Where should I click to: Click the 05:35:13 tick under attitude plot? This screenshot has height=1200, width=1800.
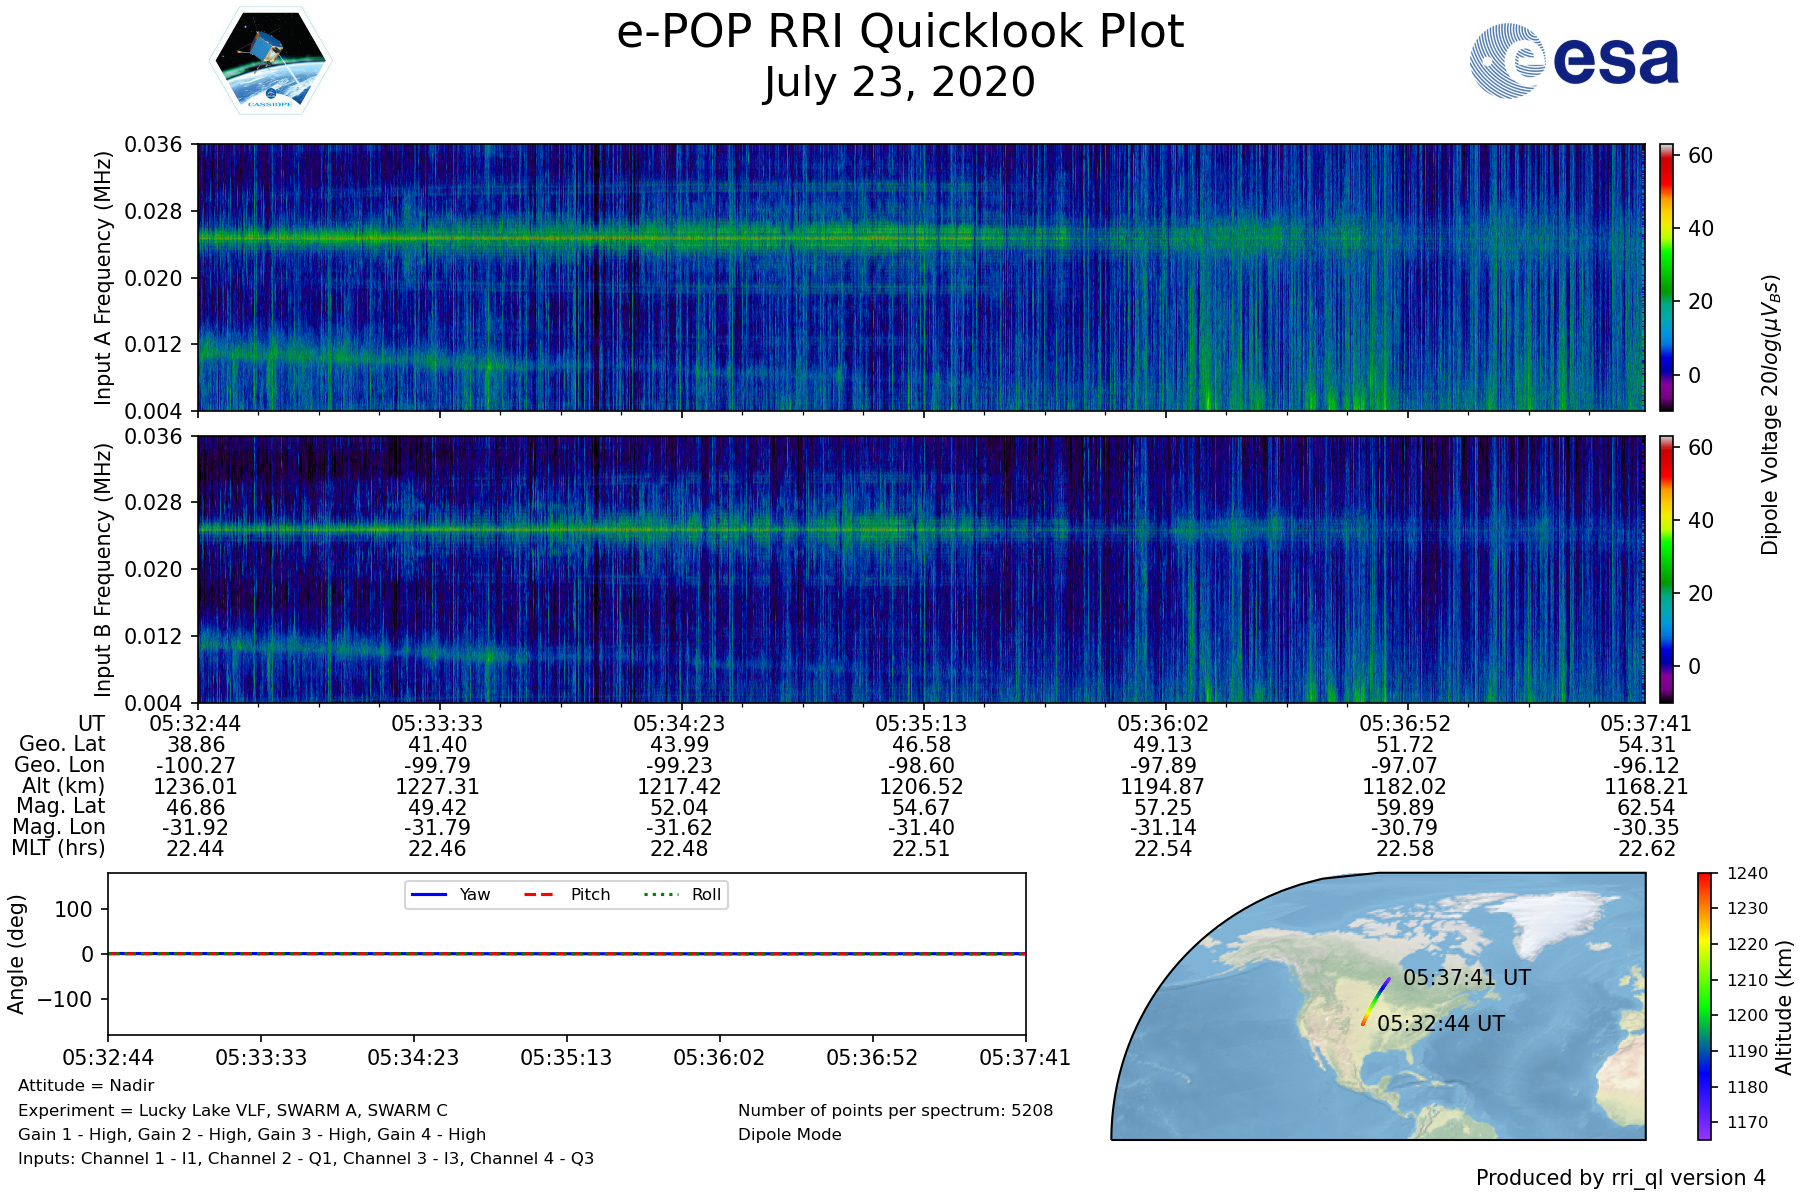566,1058
